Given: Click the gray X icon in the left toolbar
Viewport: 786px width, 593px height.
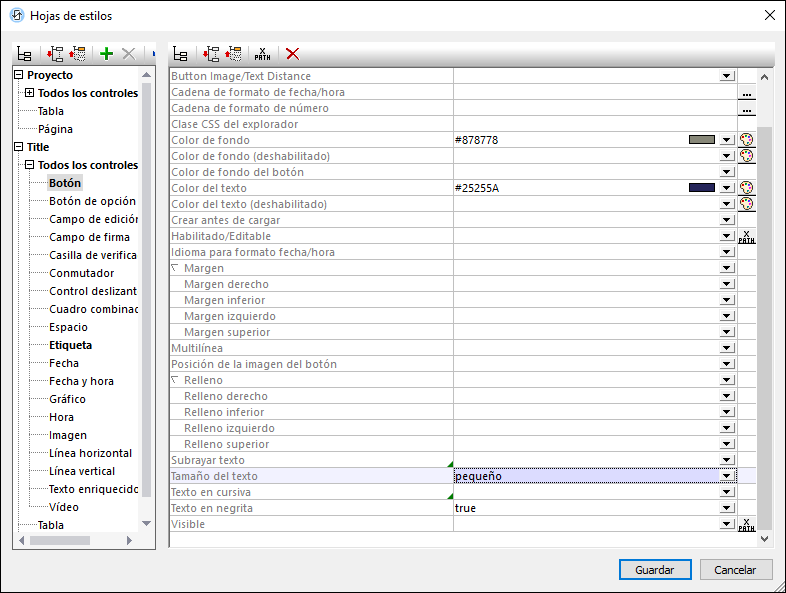Looking at the screenshot, I should (128, 54).
